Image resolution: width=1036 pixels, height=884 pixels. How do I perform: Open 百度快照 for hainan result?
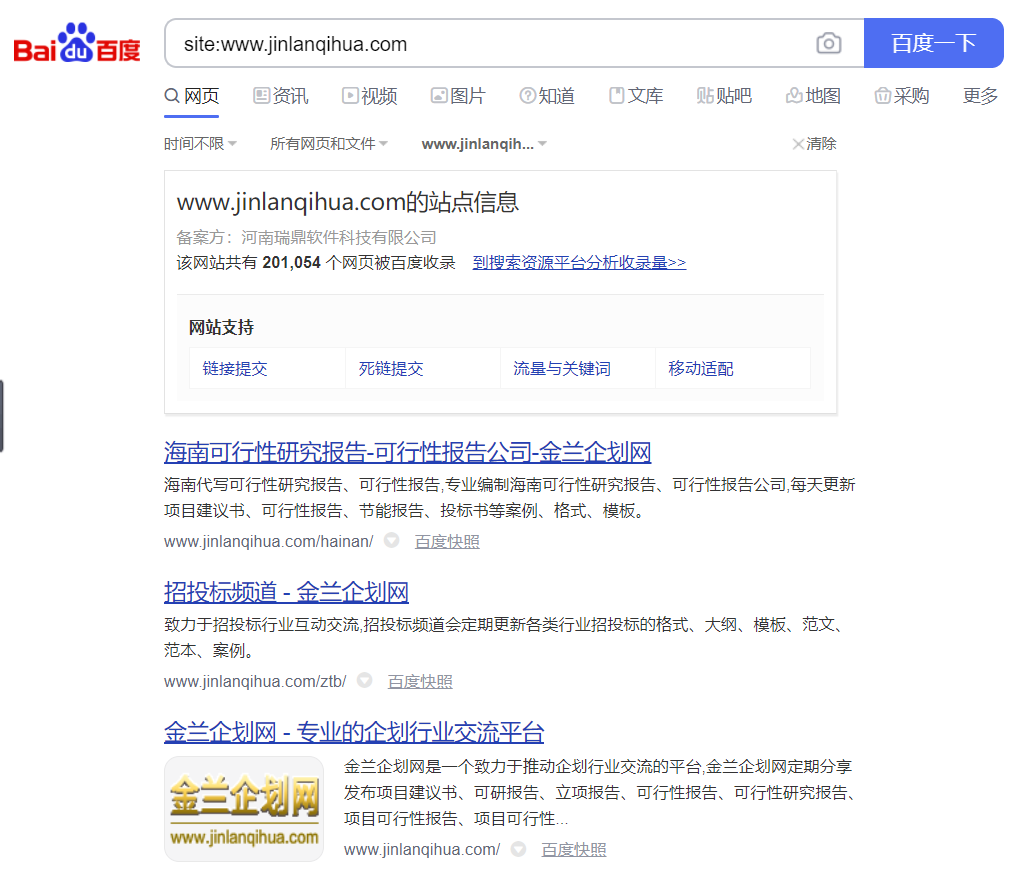[x=447, y=541]
